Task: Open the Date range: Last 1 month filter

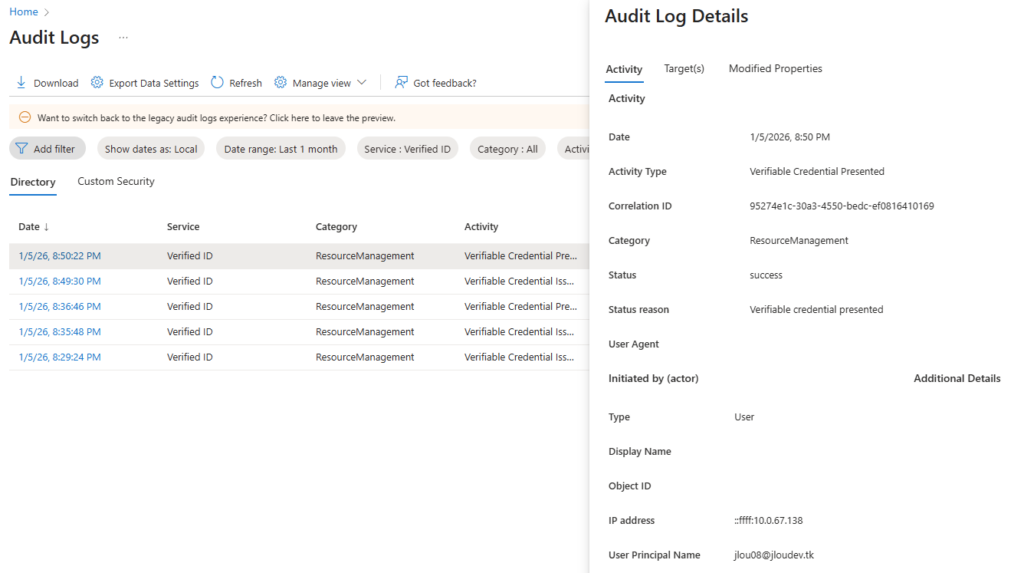Action: (280, 149)
